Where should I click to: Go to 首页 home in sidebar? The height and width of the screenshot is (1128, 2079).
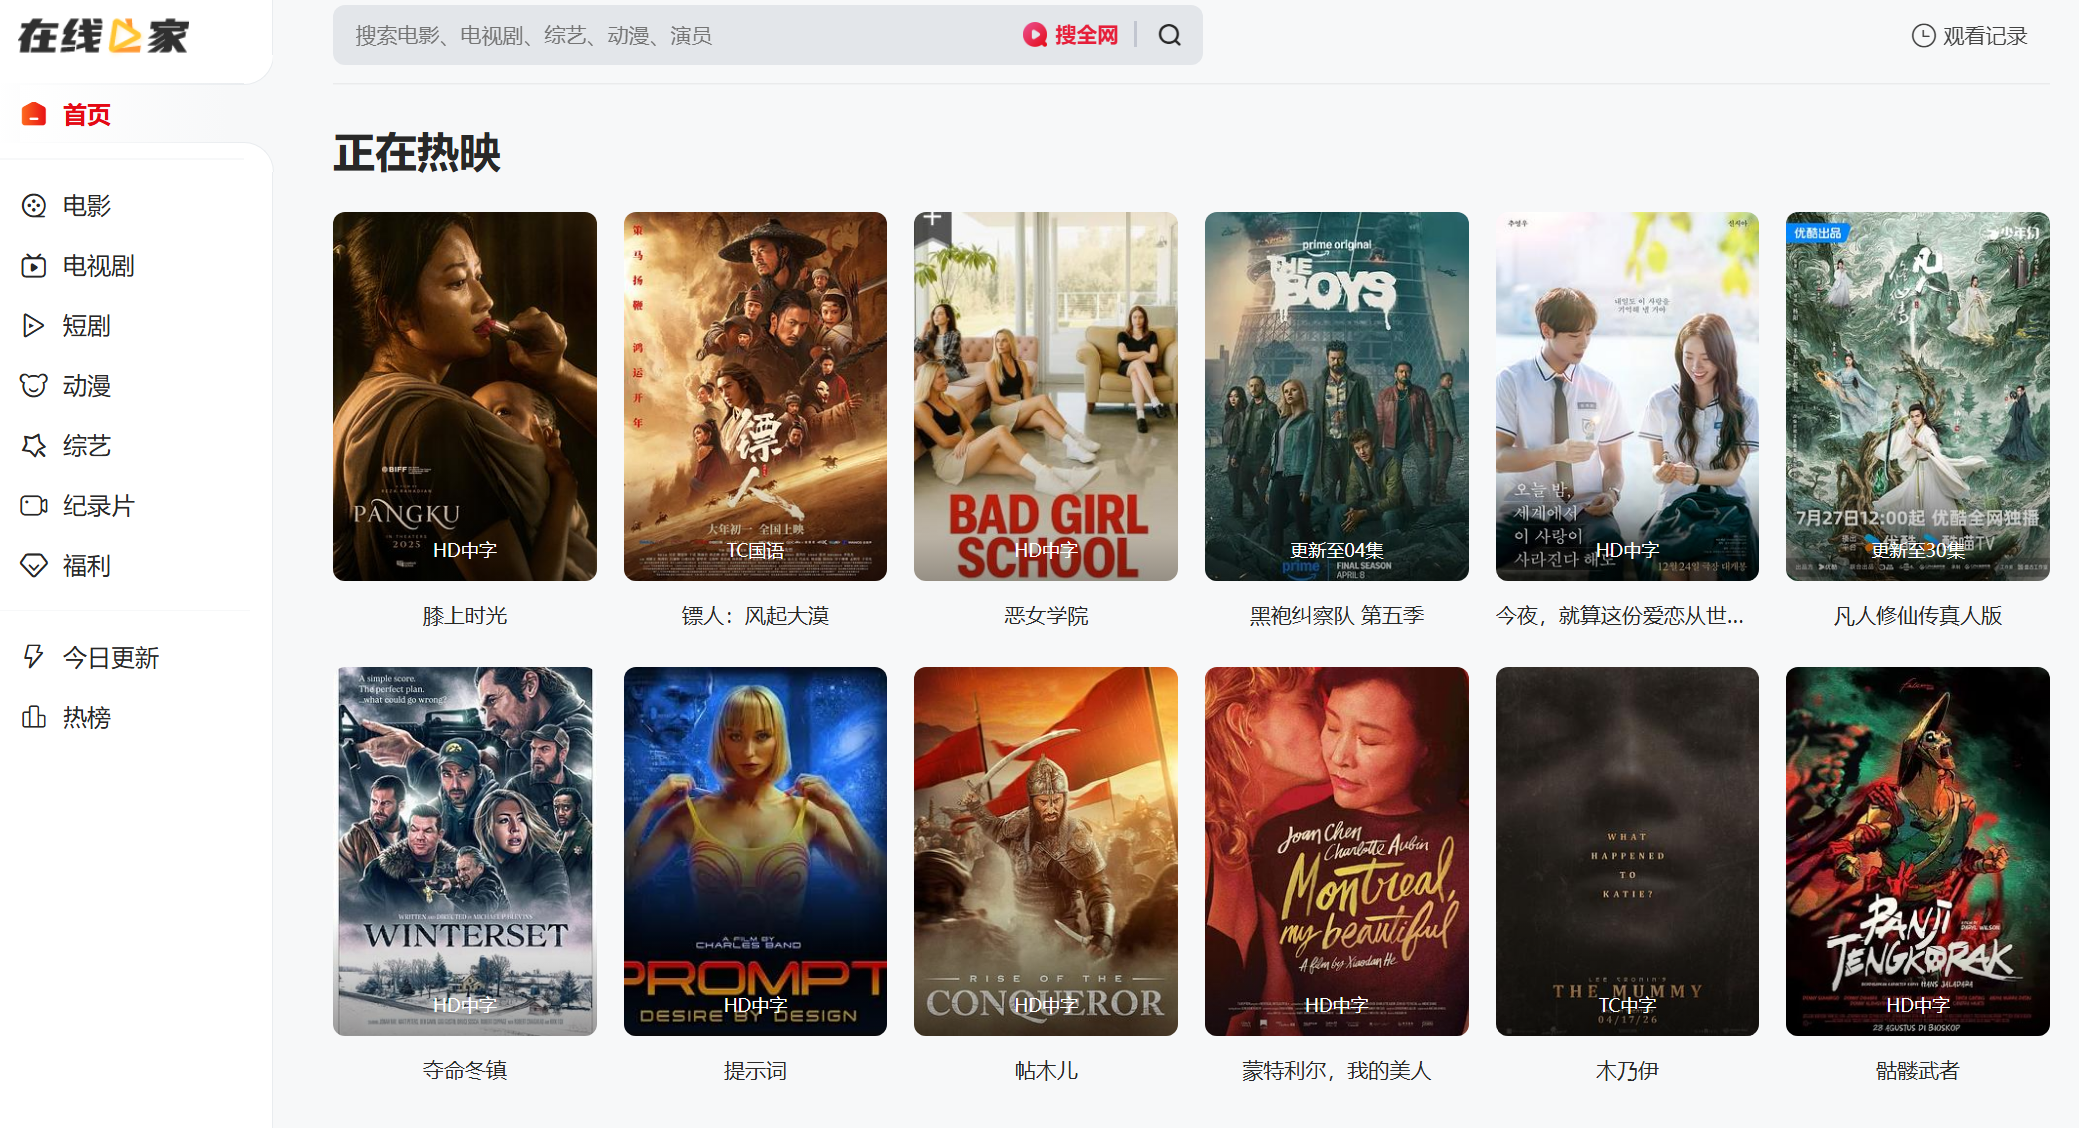[x=86, y=115]
